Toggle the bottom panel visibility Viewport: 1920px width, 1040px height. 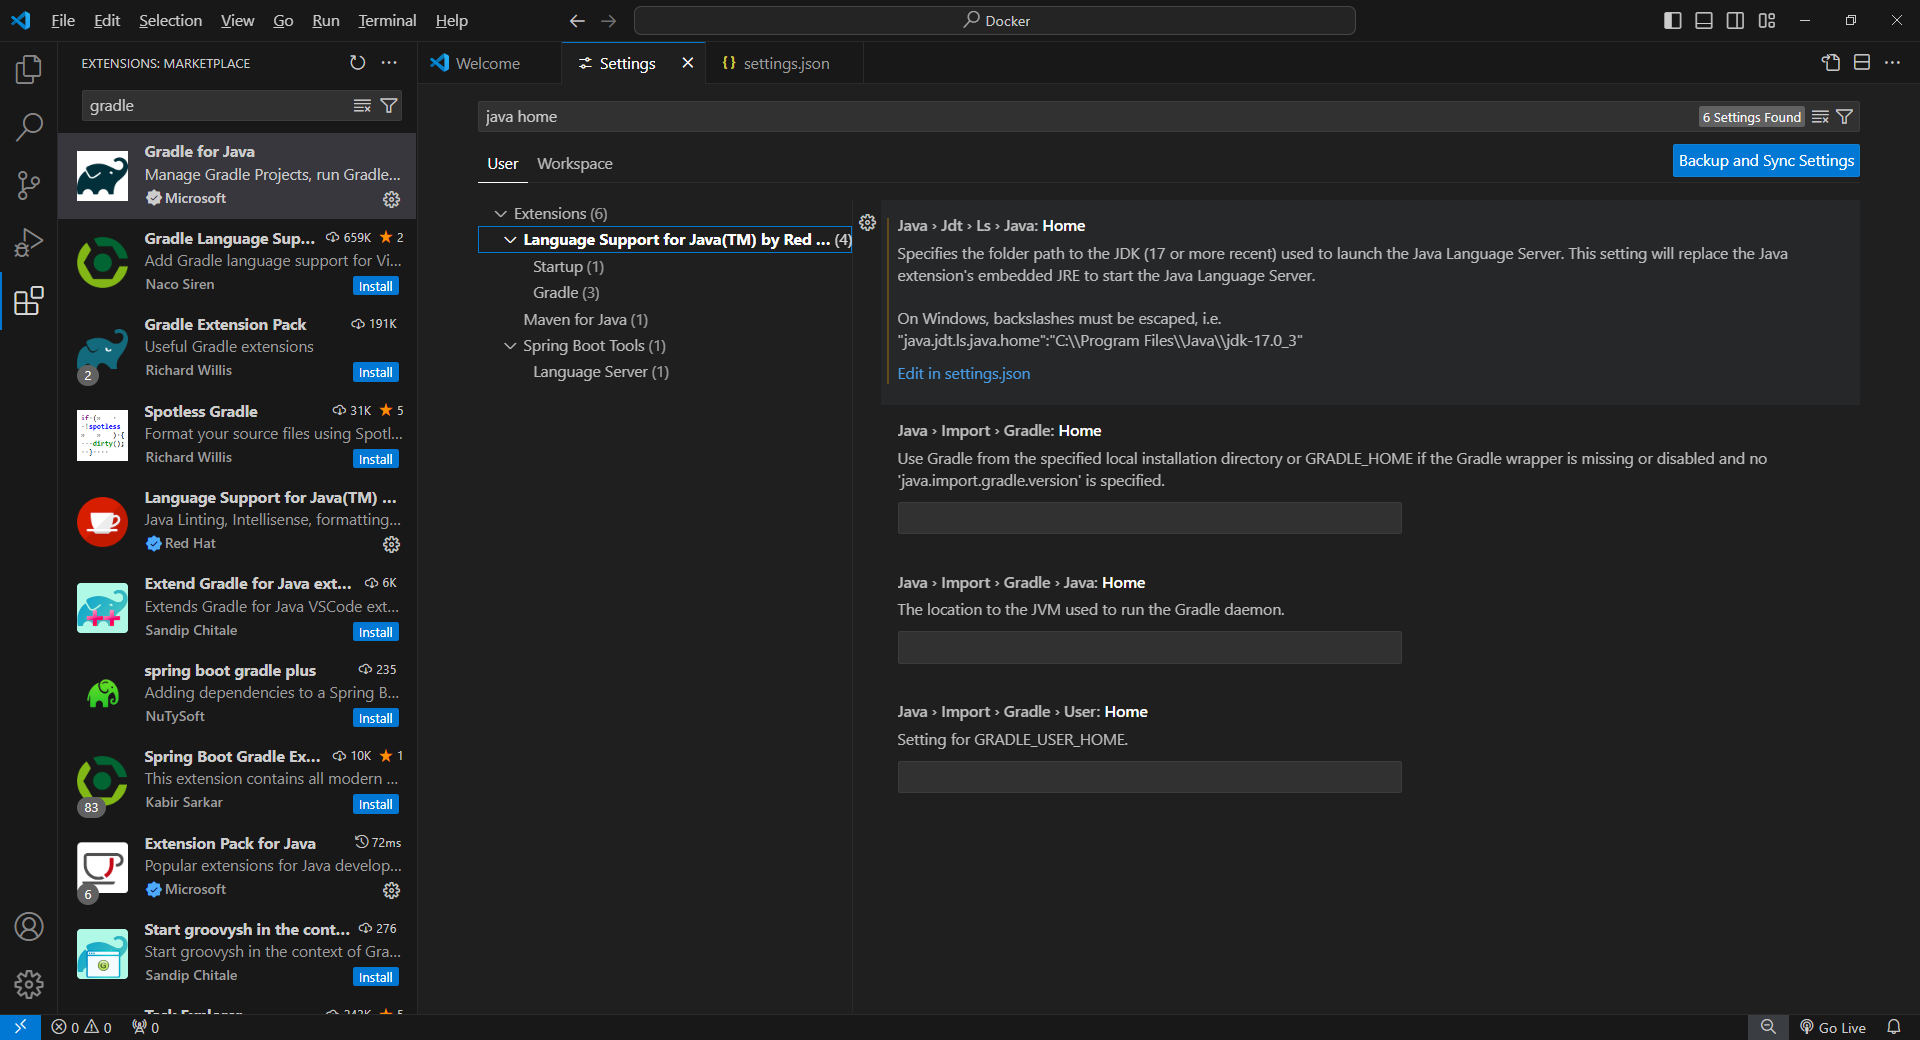[1703, 20]
